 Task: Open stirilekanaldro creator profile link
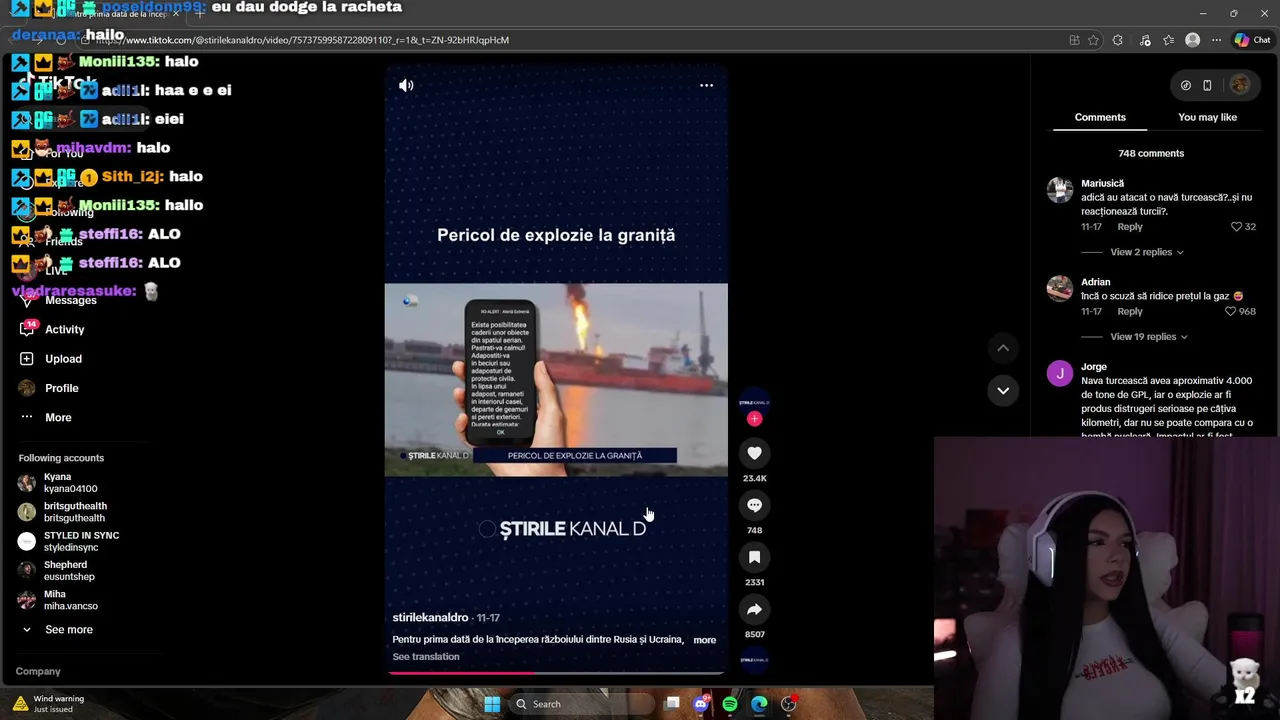(x=430, y=618)
